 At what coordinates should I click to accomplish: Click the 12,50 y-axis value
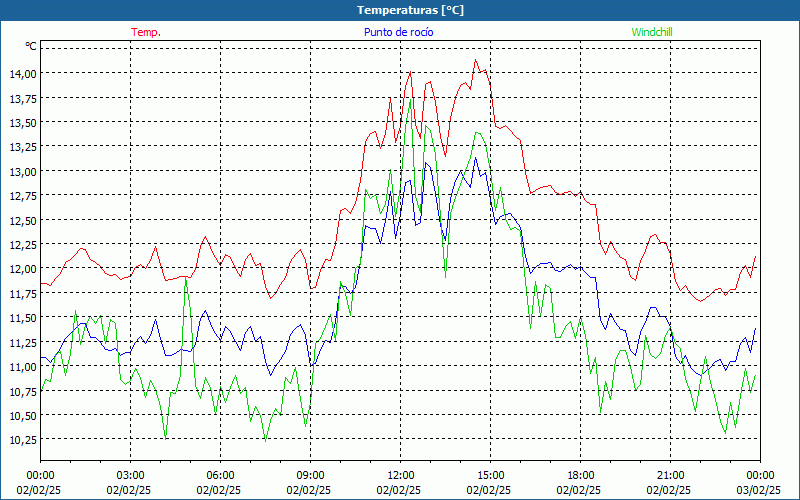coord(23,221)
